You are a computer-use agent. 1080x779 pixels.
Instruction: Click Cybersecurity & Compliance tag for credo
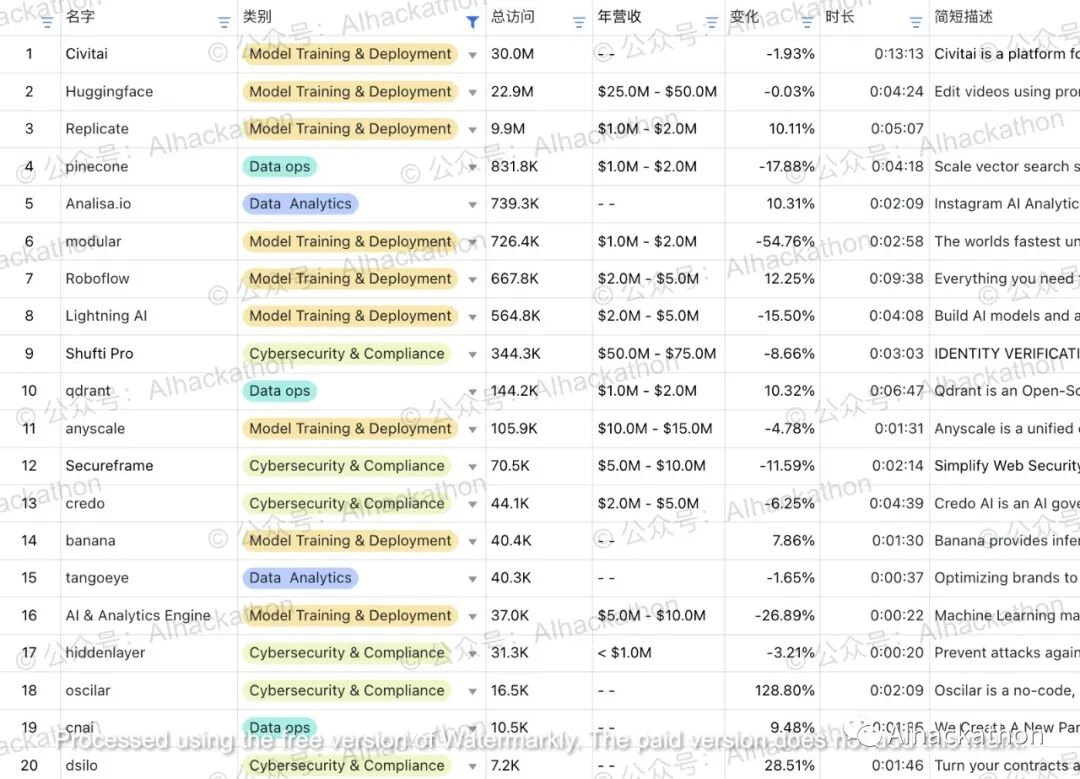pos(346,503)
